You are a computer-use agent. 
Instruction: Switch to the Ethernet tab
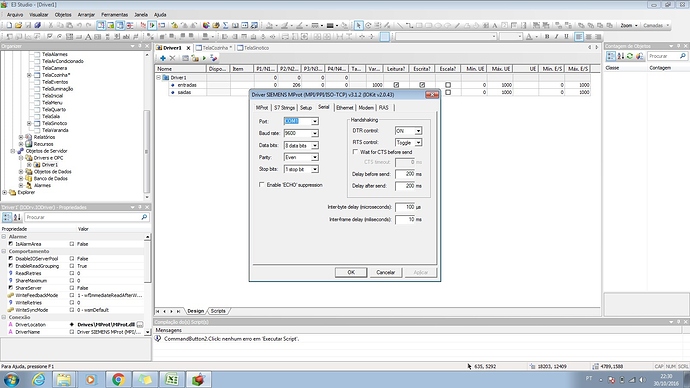point(345,108)
